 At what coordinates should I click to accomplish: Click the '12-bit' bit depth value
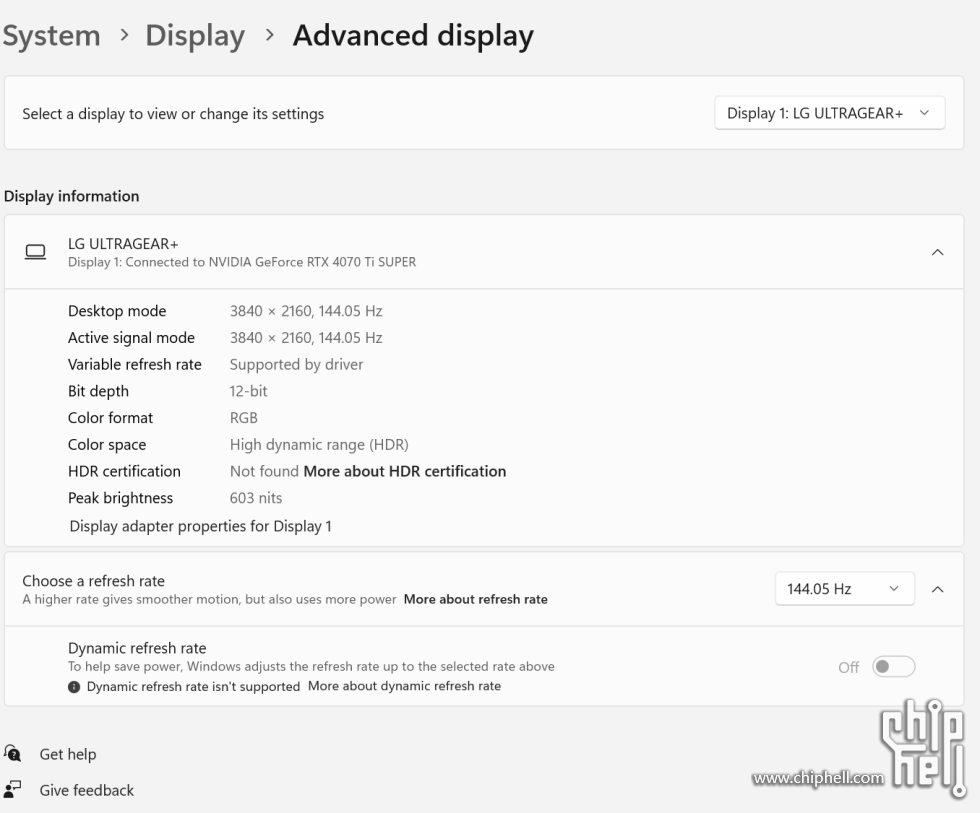[x=248, y=391]
